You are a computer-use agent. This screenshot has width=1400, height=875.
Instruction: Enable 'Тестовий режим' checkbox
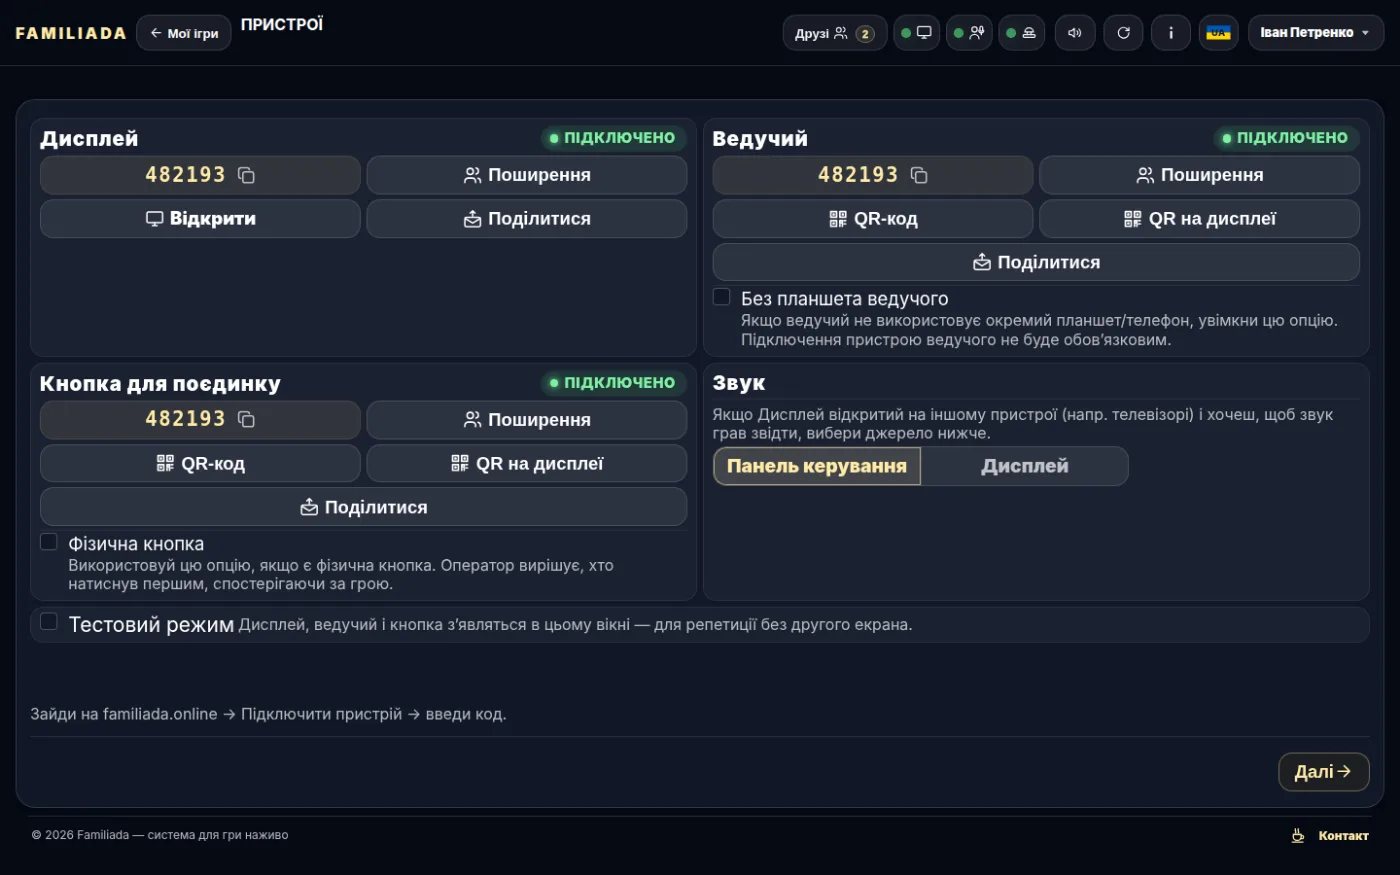[x=48, y=622]
